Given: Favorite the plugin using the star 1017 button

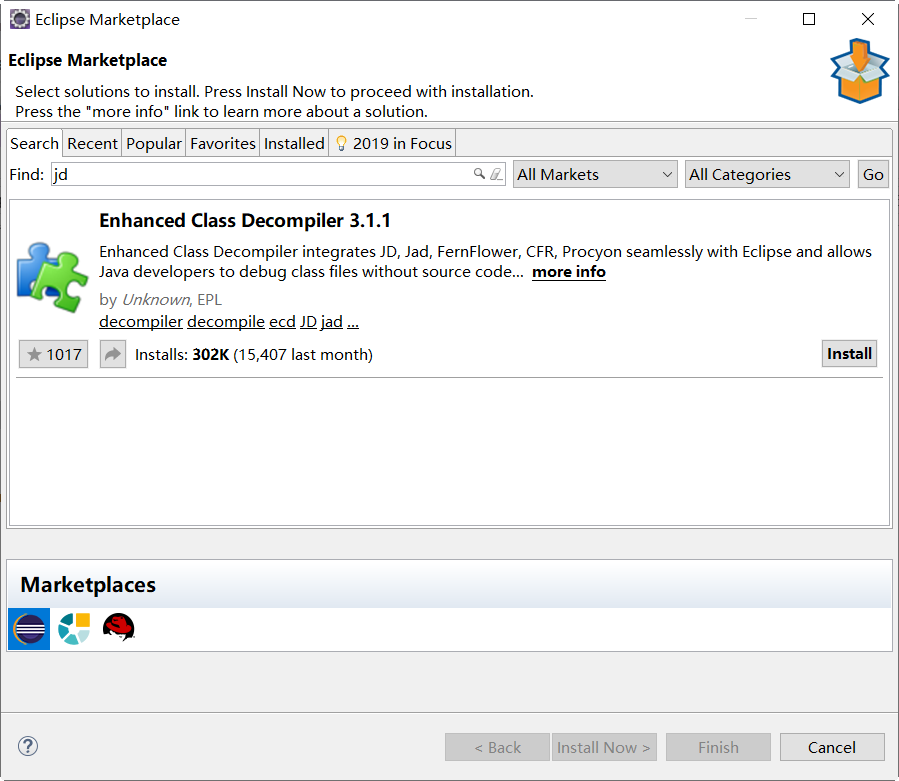Looking at the screenshot, I should coord(53,354).
